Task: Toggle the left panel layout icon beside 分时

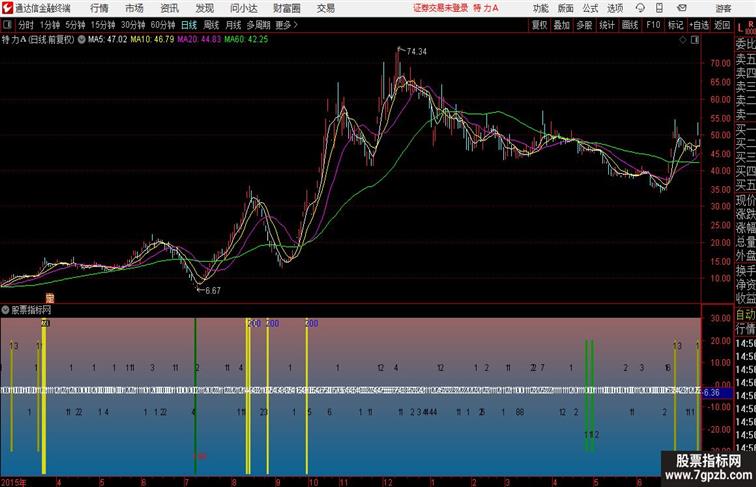Action: 7,25
